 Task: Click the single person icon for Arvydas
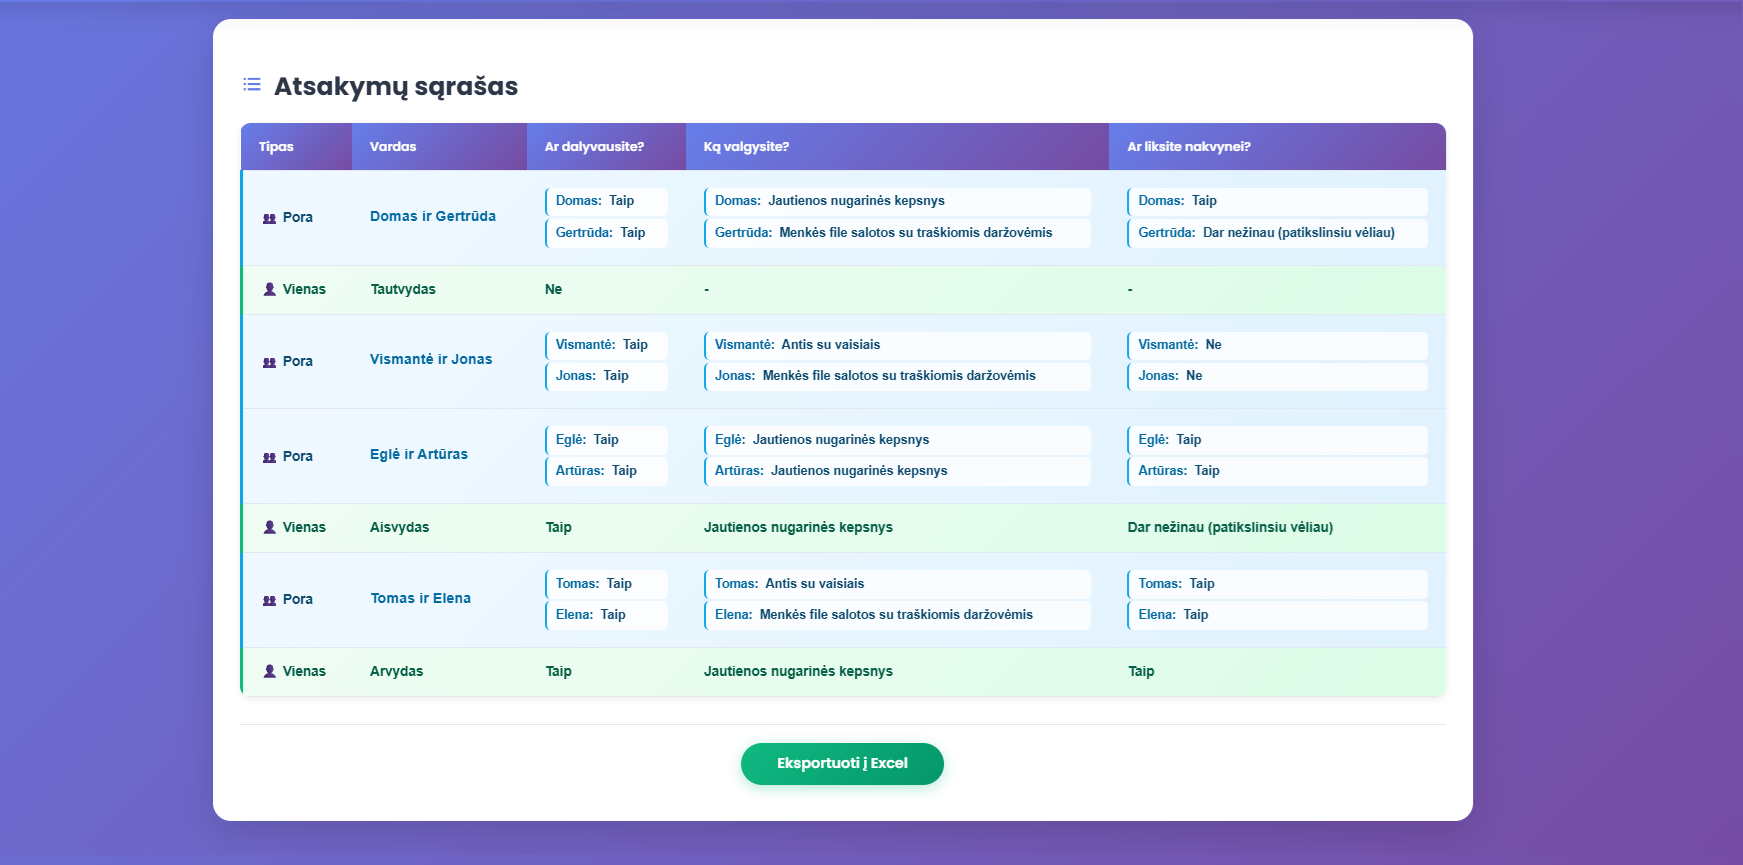[269, 671]
